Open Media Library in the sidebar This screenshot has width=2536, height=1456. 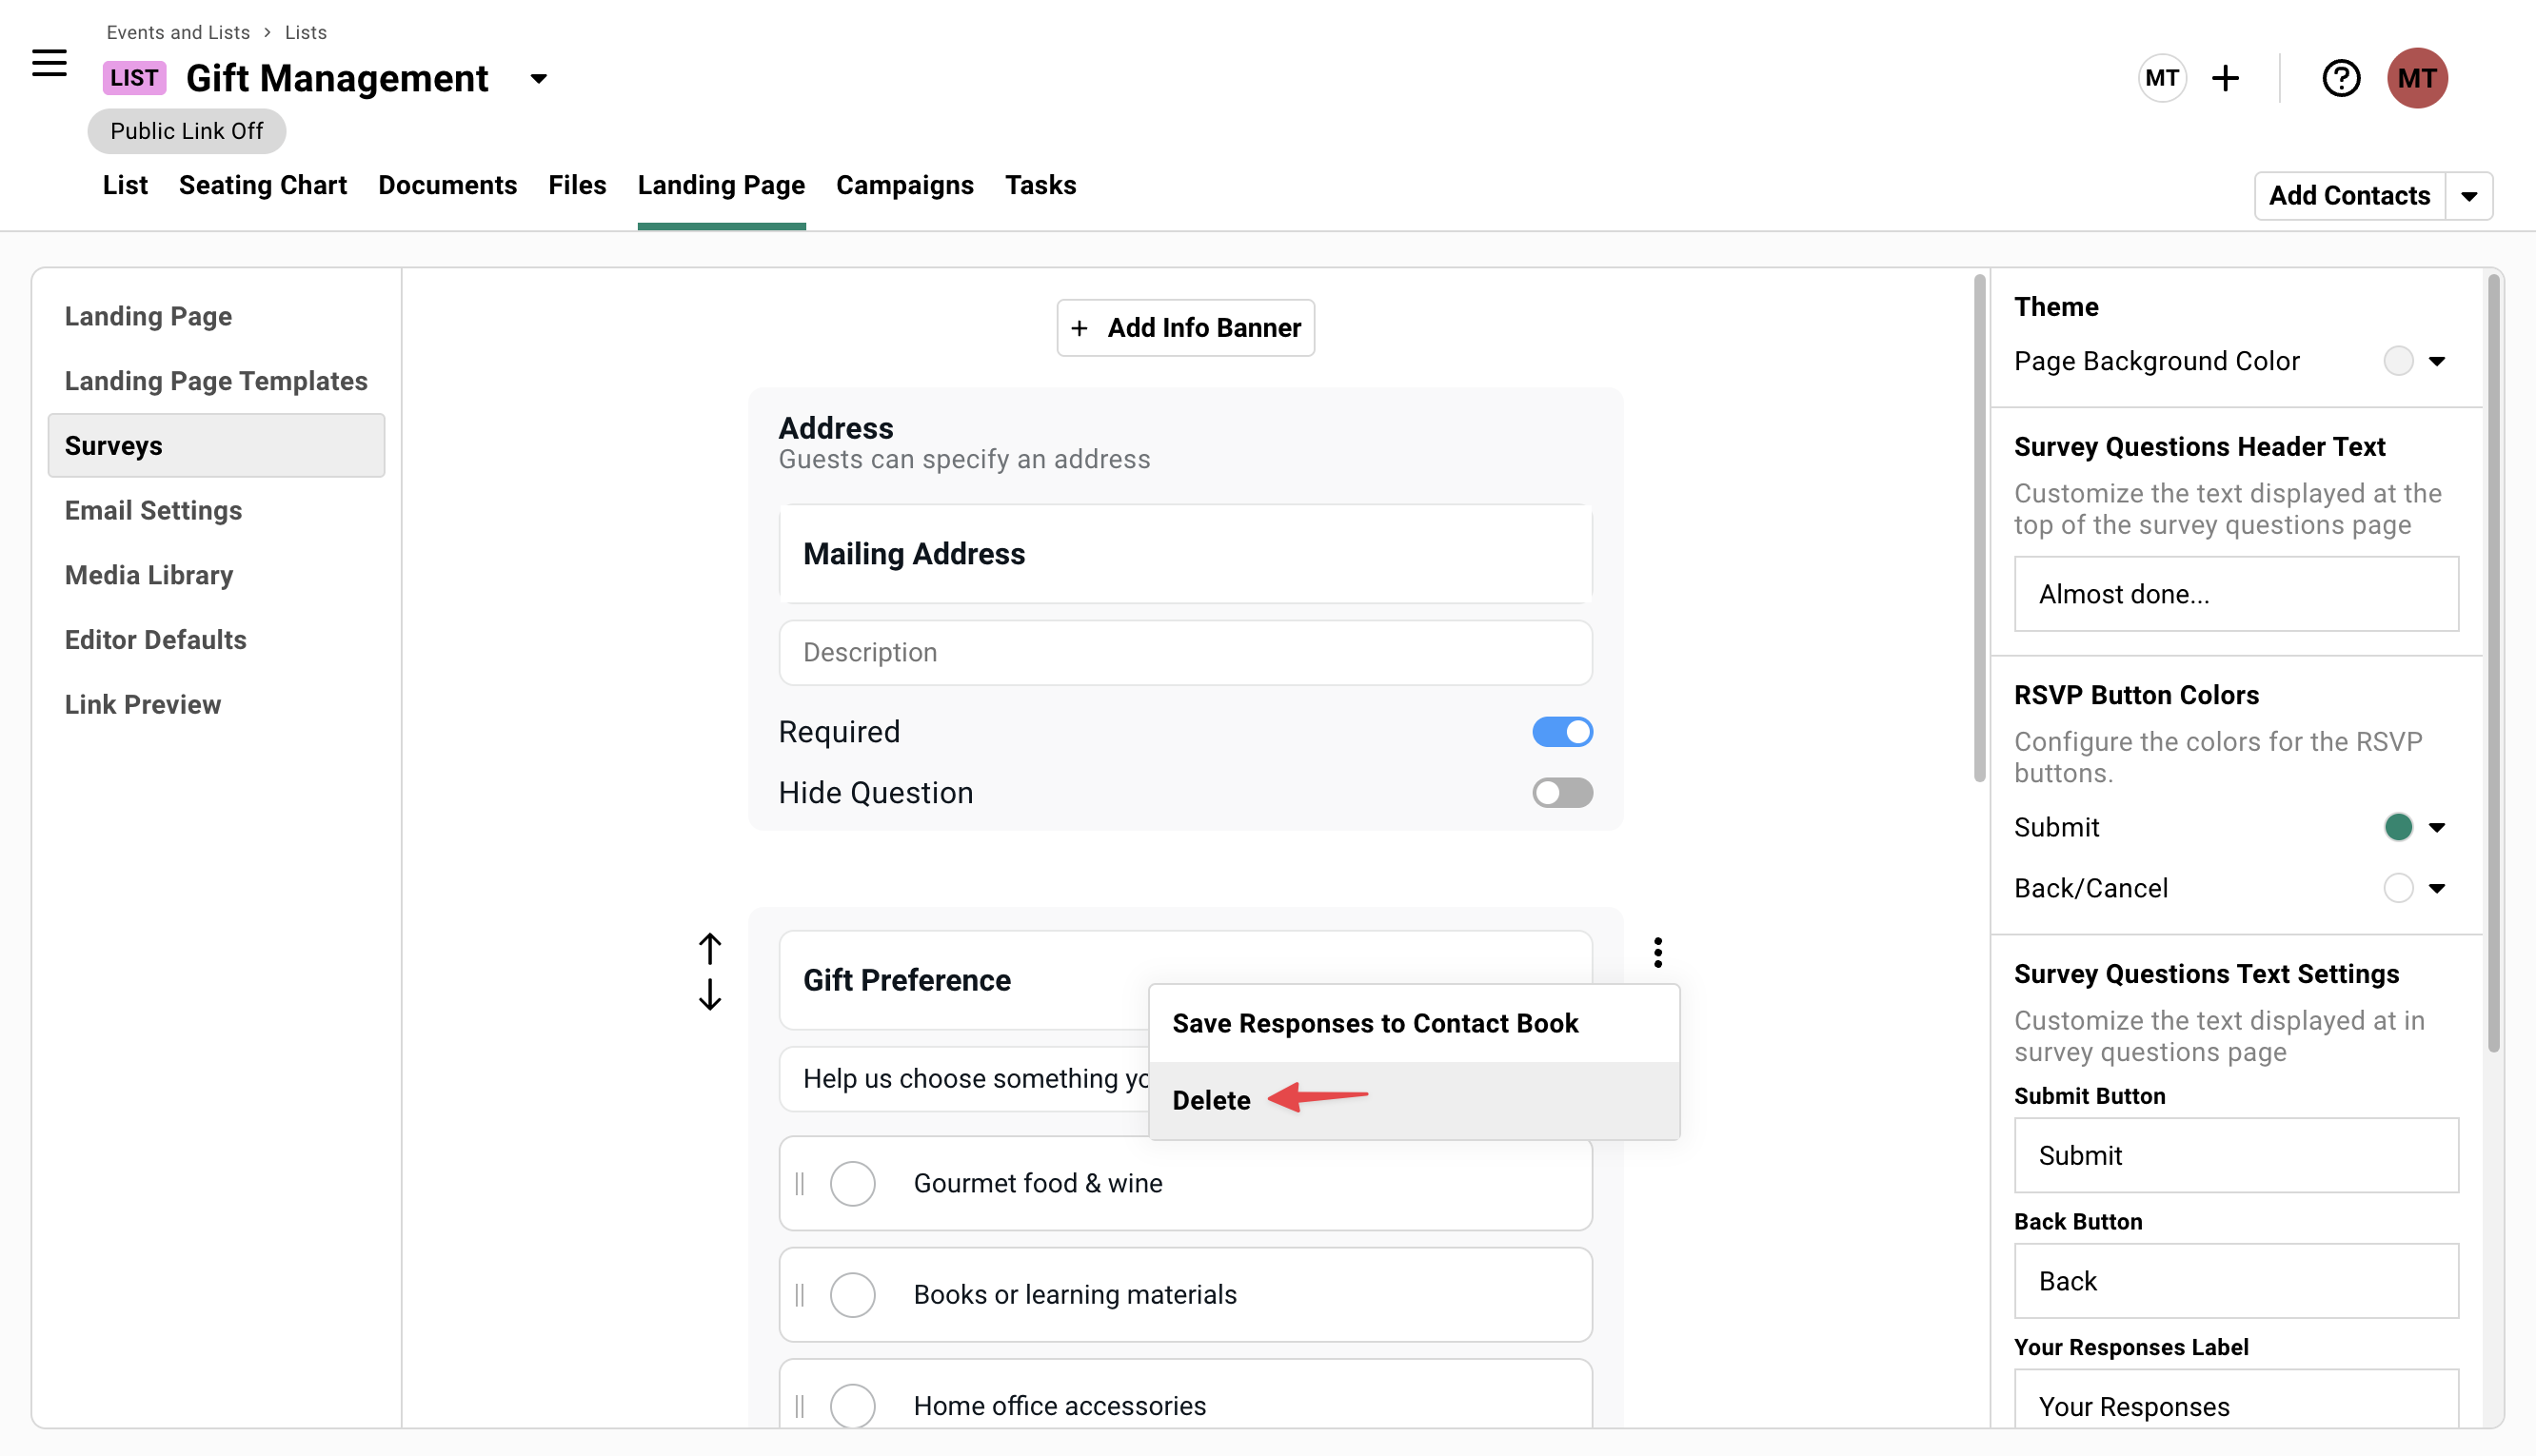point(148,574)
